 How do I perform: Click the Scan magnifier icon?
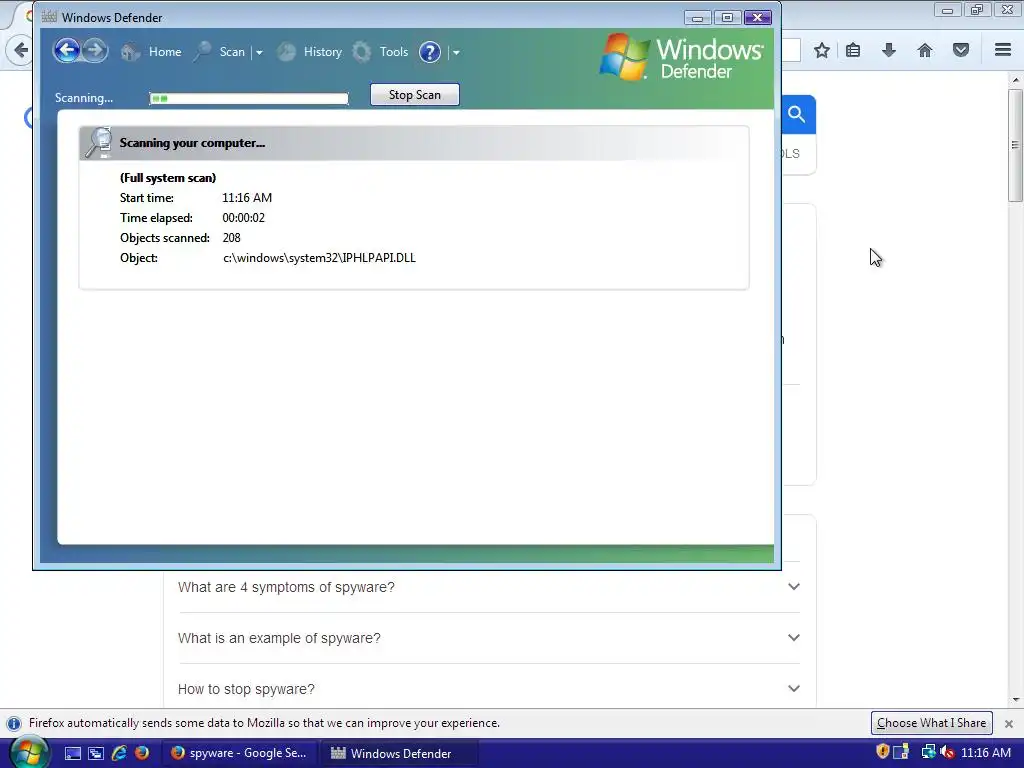202,52
